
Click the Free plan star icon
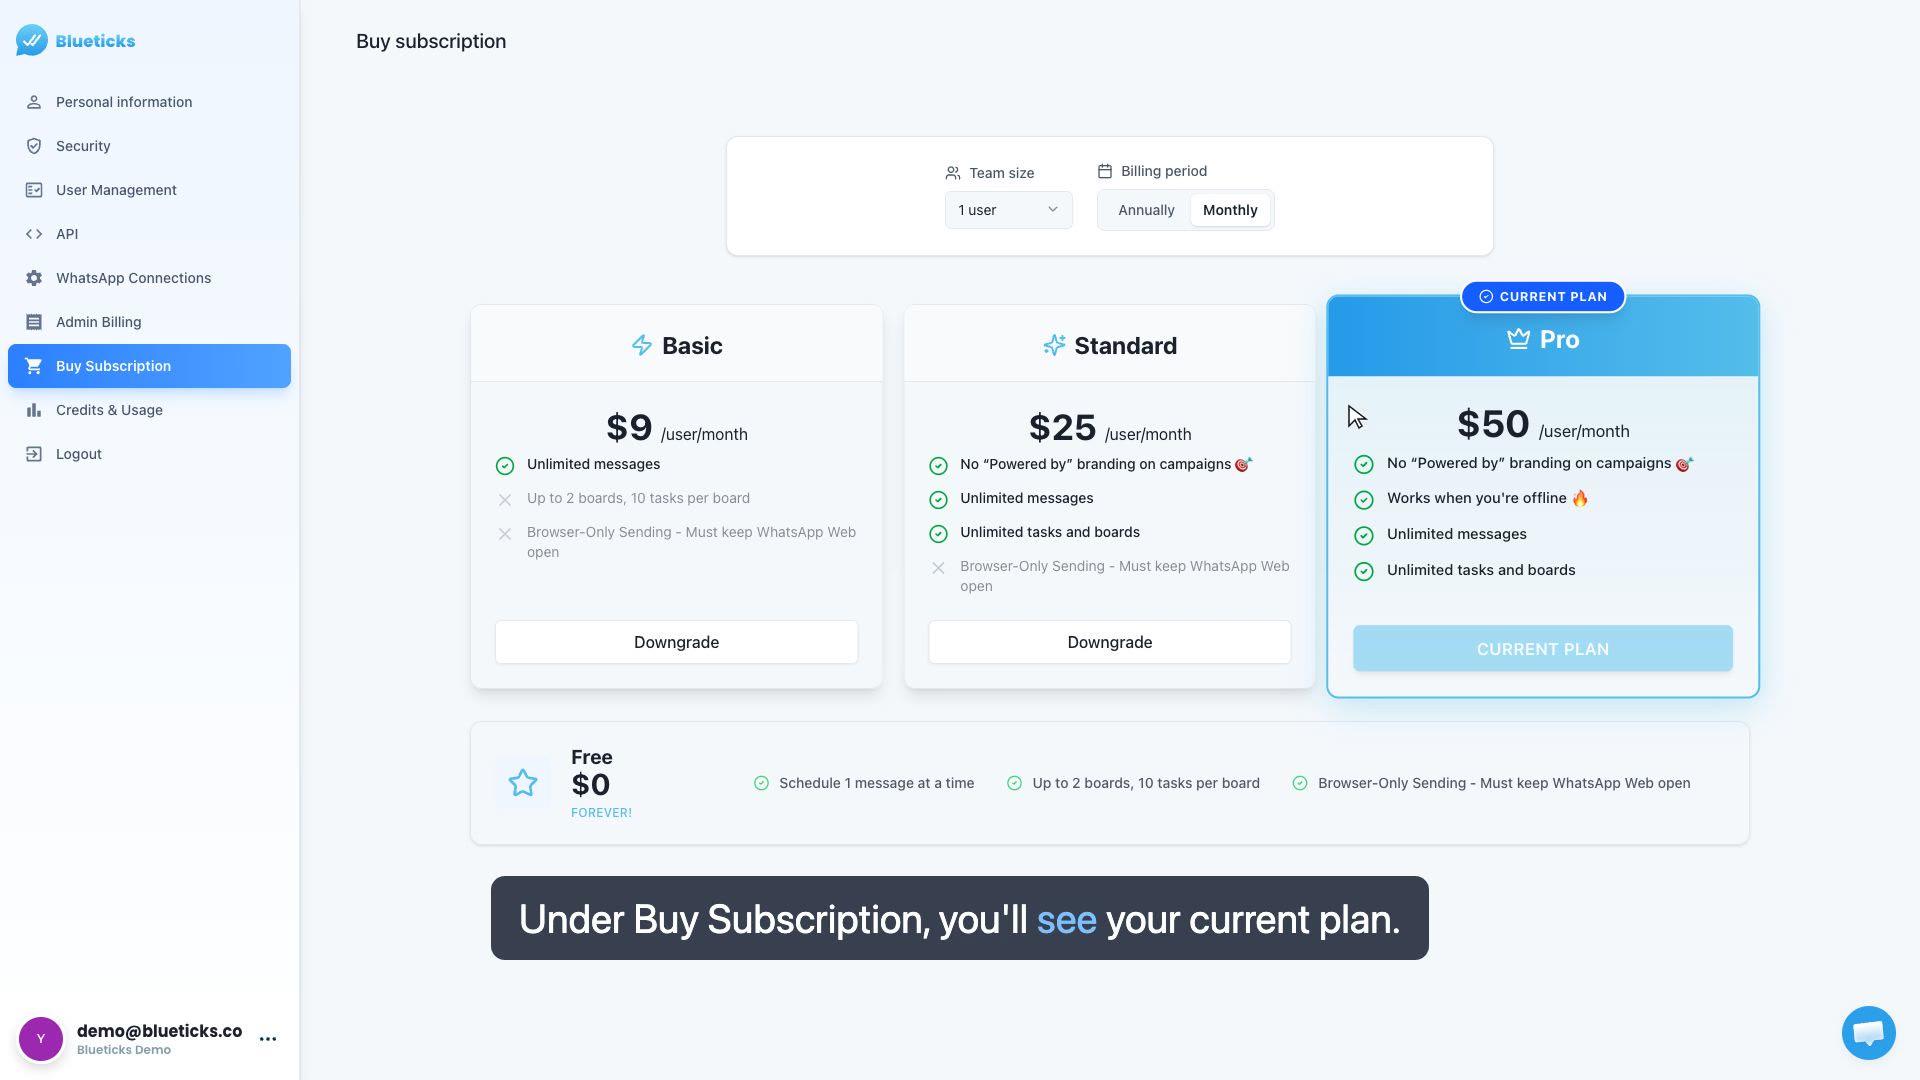pyautogui.click(x=523, y=783)
